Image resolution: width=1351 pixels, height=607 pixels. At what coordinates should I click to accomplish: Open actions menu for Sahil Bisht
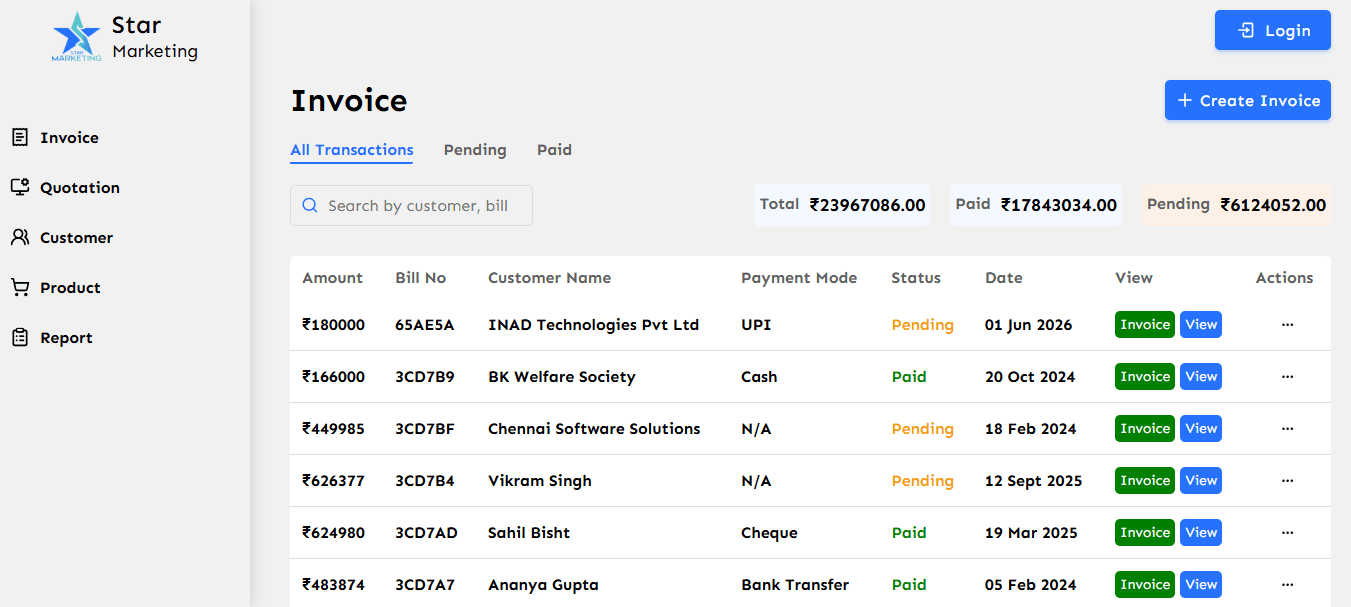[x=1287, y=533]
